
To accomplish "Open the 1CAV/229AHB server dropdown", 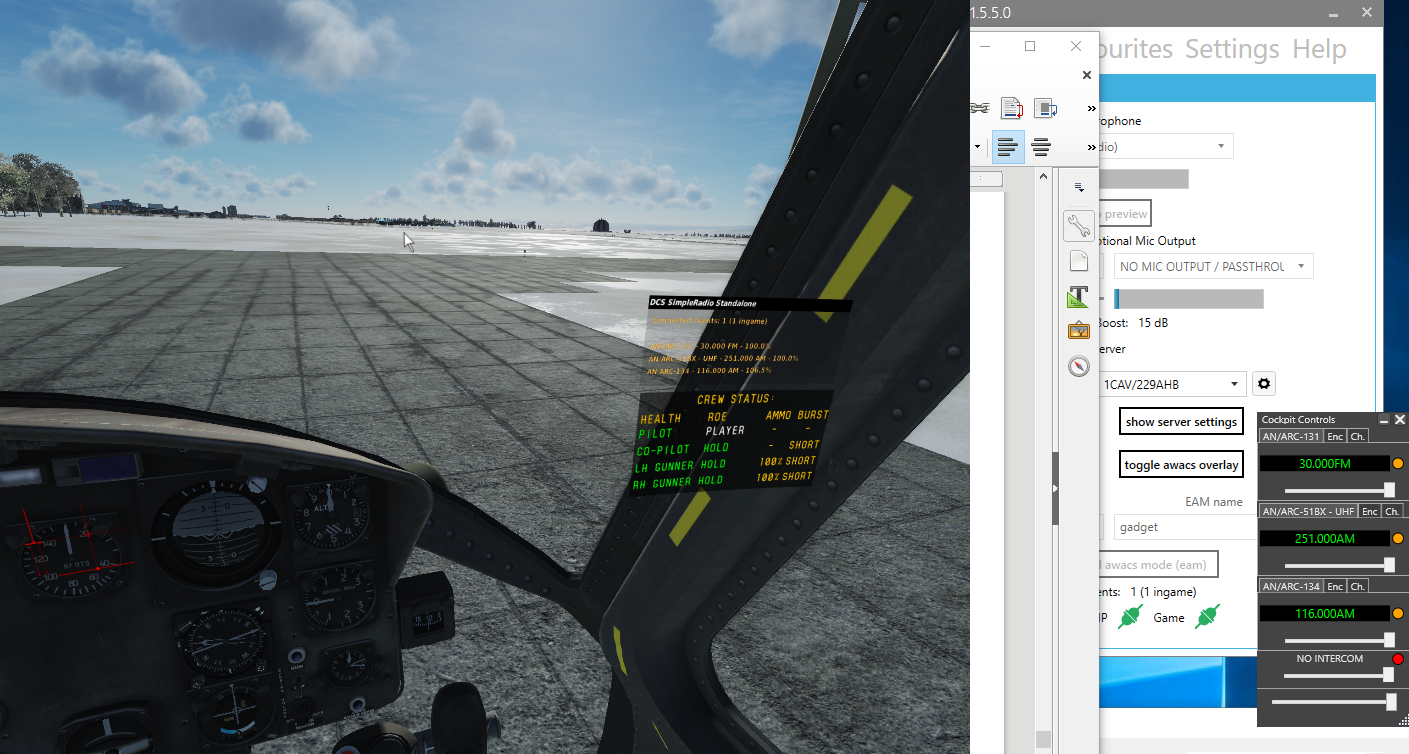I will [x=1172, y=384].
